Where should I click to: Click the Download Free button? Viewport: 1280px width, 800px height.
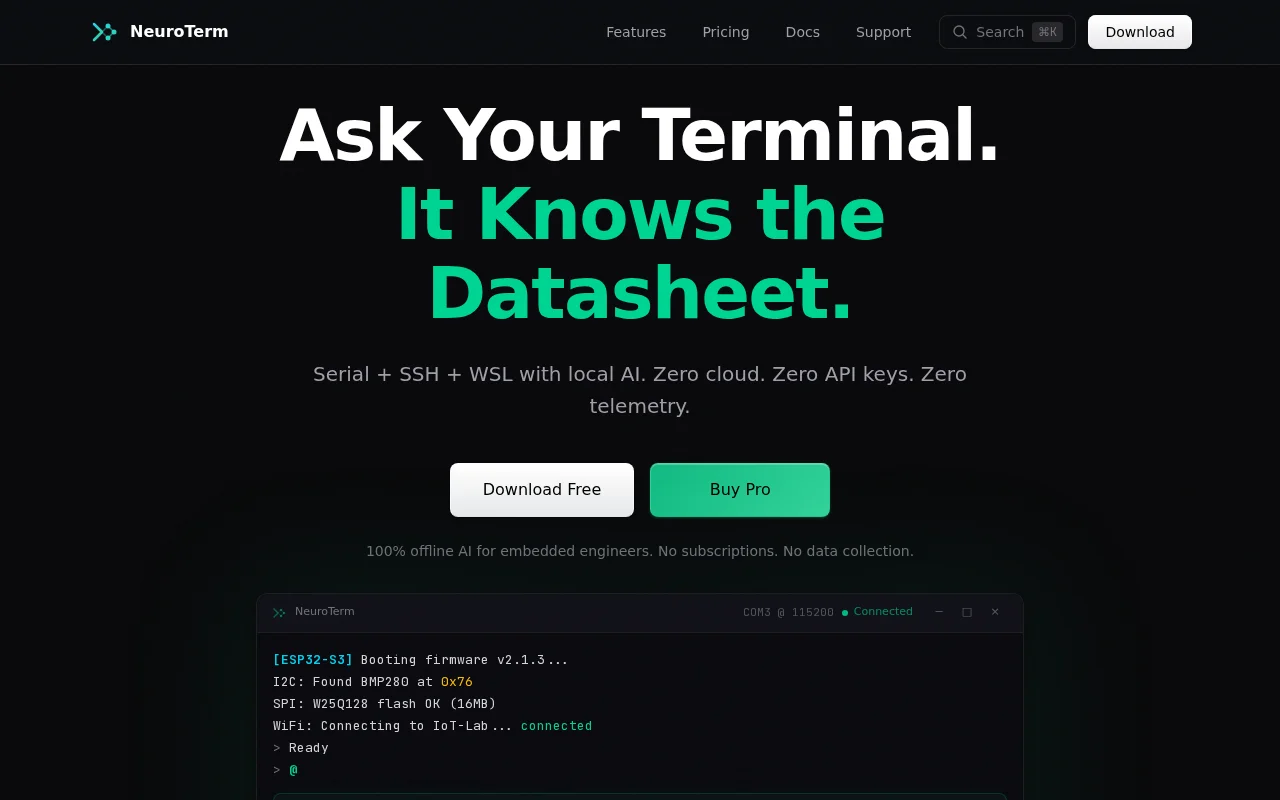[542, 490]
